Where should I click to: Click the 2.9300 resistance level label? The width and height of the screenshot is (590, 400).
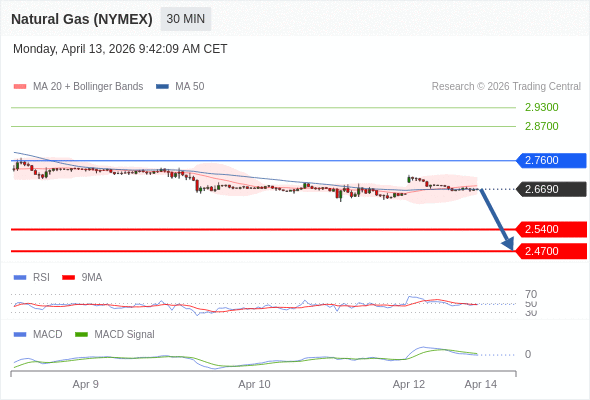tap(541, 107)
